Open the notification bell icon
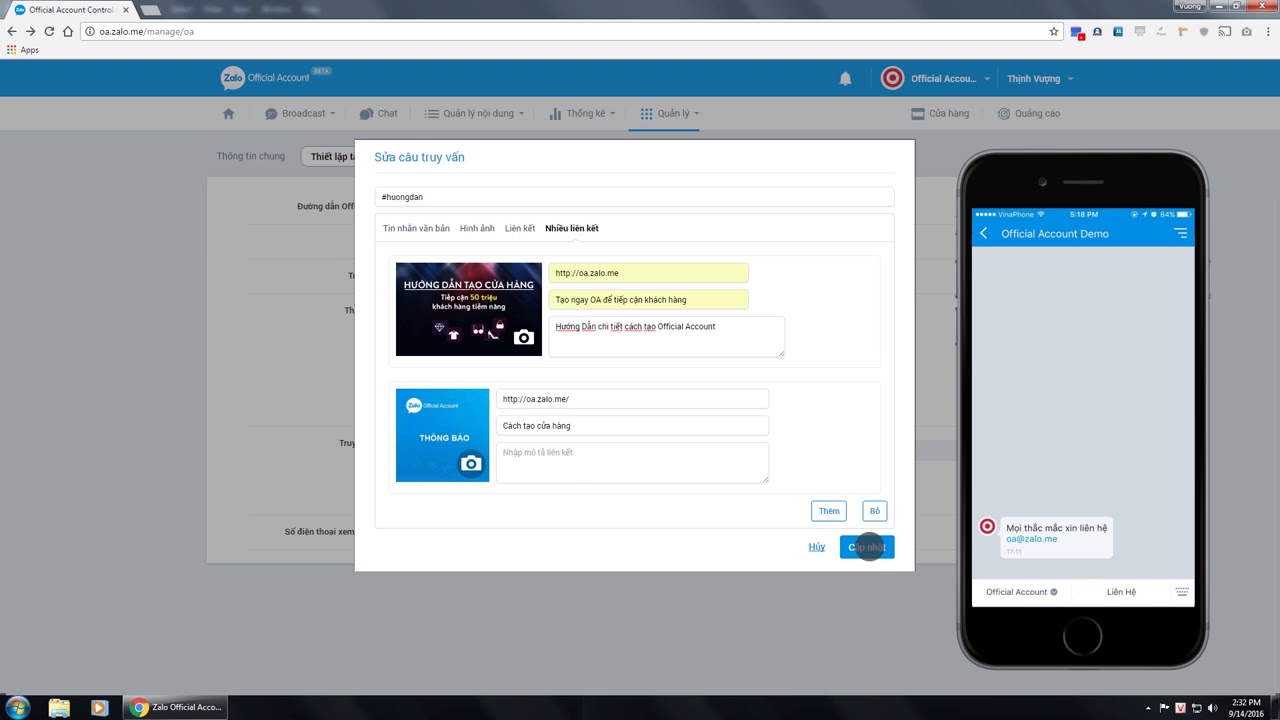The height and width of the screenshot is (720, 1280). (845, 78)
